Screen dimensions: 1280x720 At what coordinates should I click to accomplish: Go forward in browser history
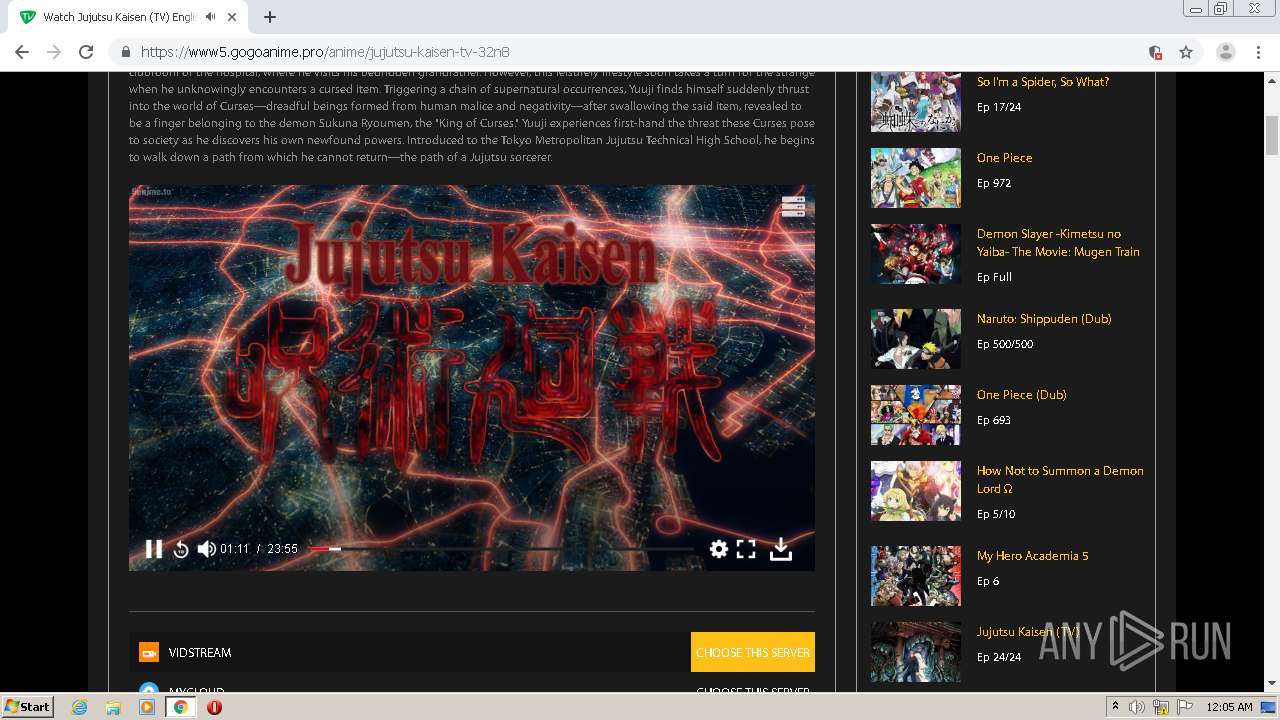54,52
